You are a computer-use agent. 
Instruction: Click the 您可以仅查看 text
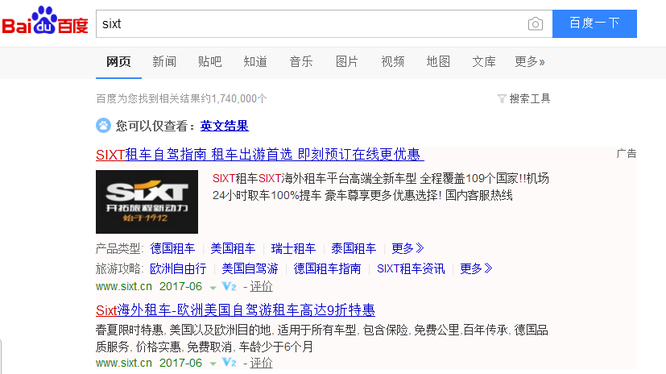click(x=155, y=126)
